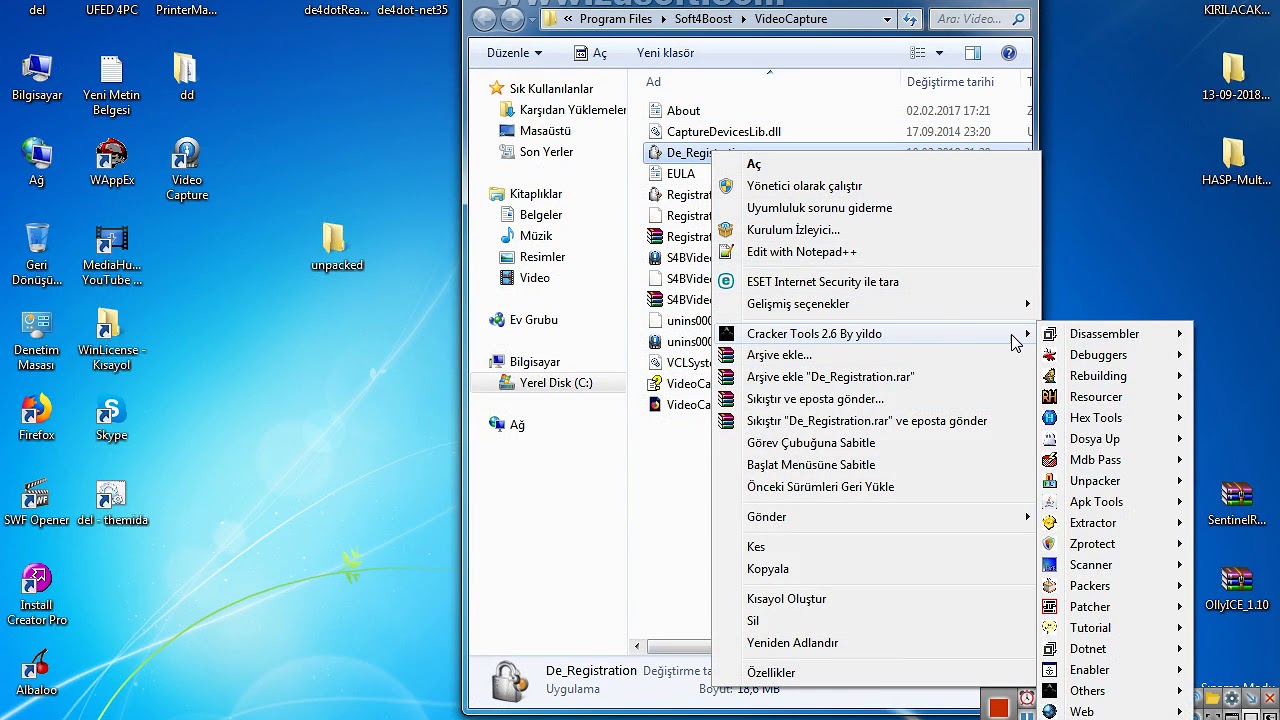Image resolution: width=1280 pixels, height=720 pixels.
Task: Click the Extractor icon
Action: [x=1049, y=523]
